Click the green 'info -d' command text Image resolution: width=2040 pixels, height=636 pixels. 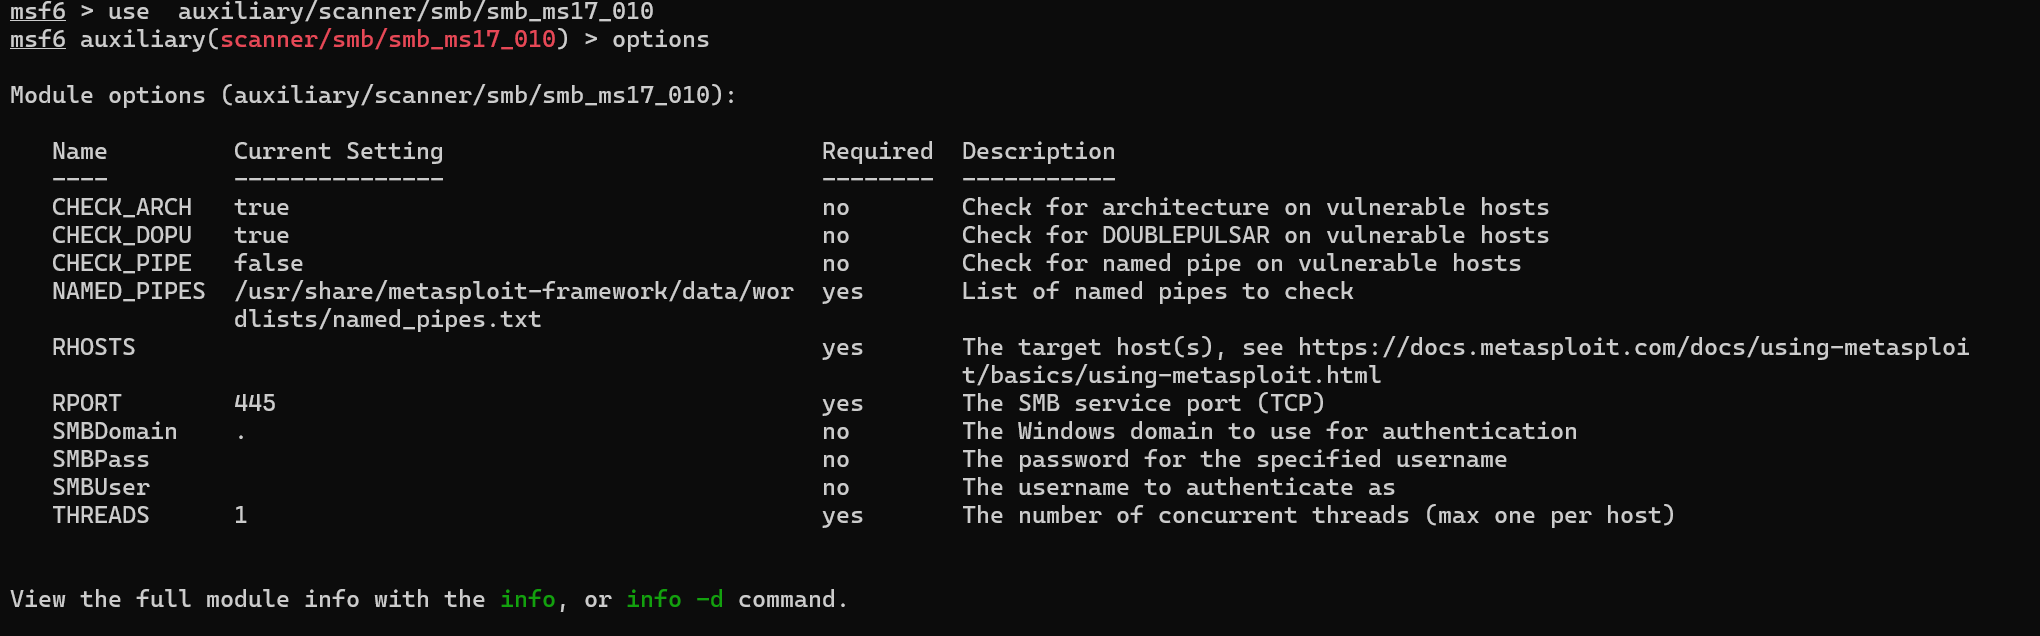click(x=674, y=600)
